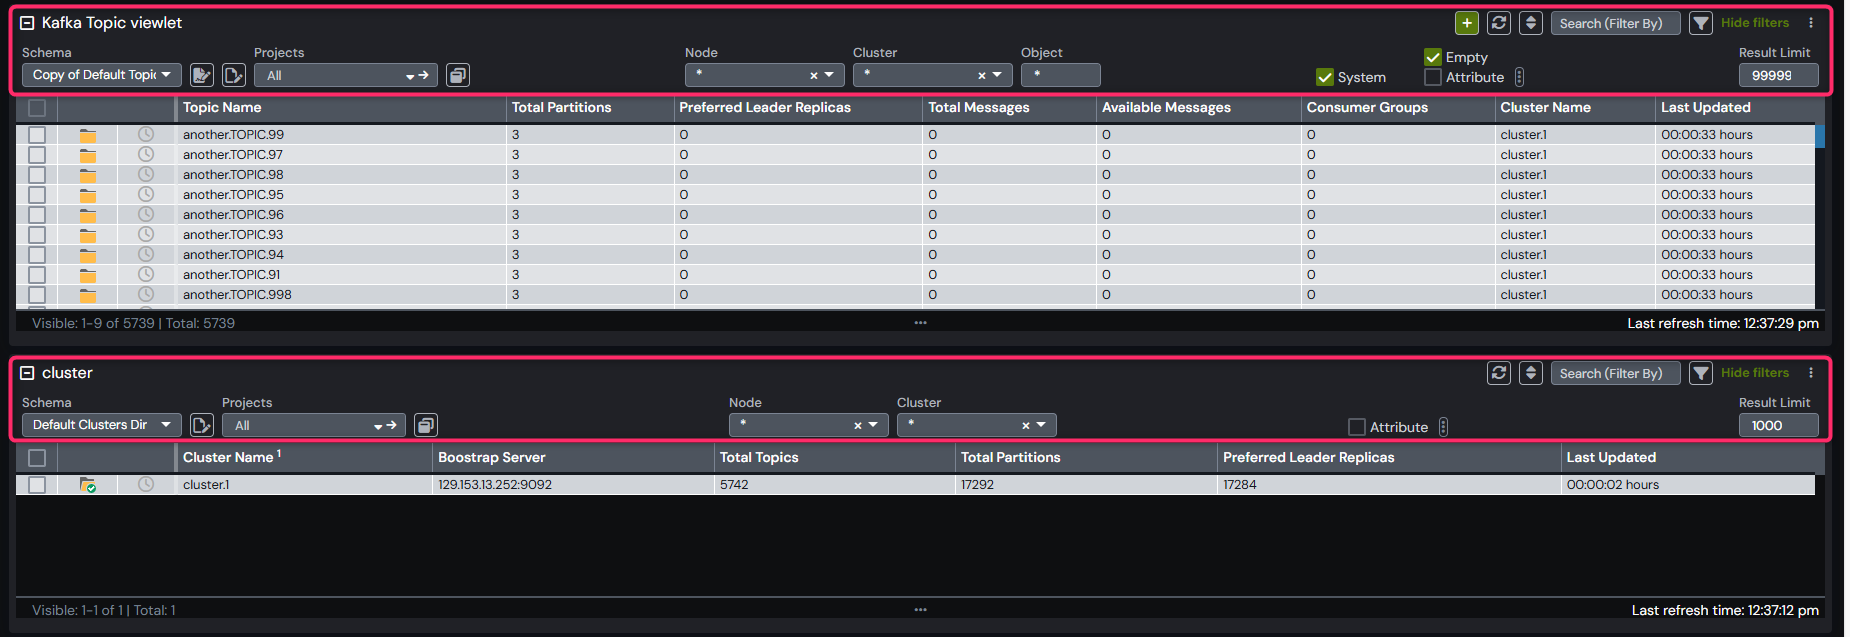Screen dimensions: 1850x637
Task: Open attribute options dots in cluster viewlet
Action: pyautogui.click(x=1443, y=427)
